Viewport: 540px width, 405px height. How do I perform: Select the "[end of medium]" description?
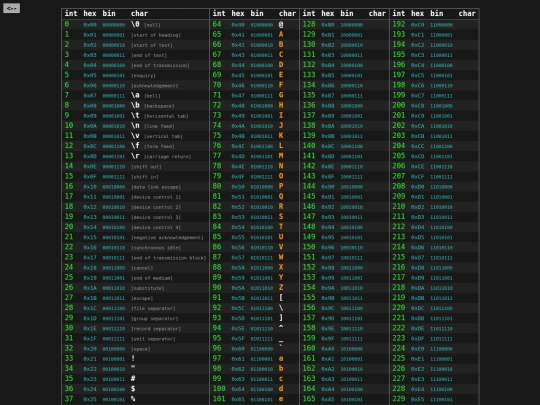(152, 278)
